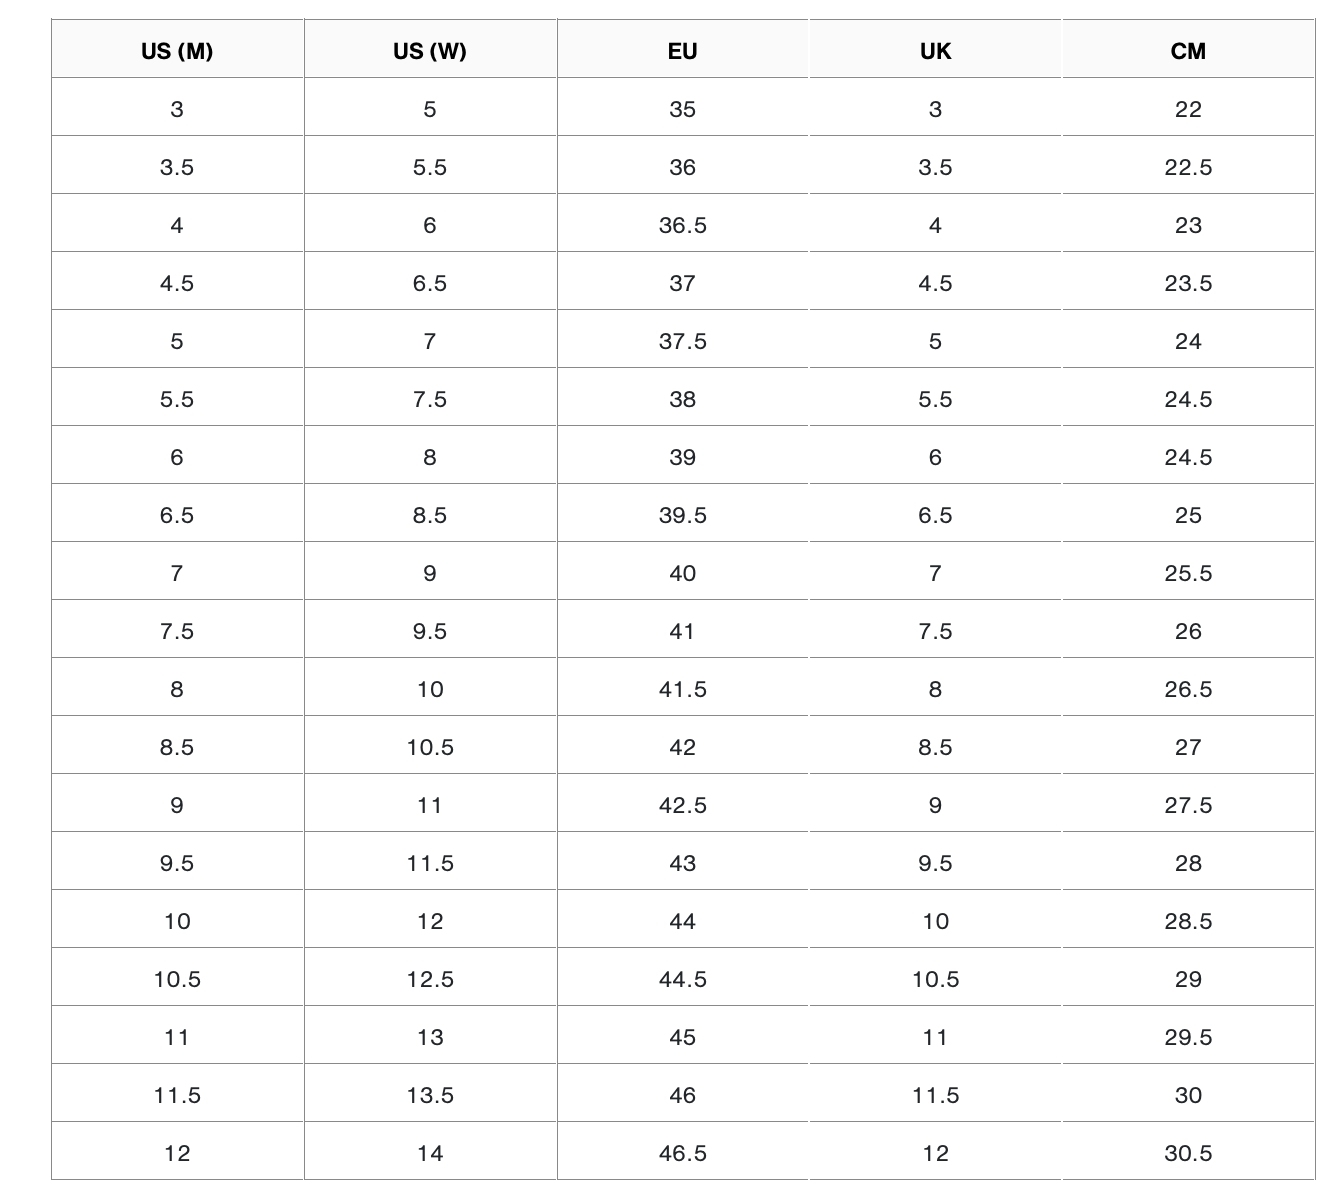Select the 25.5 cell in CM column
This screenshot has width=1342, height=1202.
1188,573
